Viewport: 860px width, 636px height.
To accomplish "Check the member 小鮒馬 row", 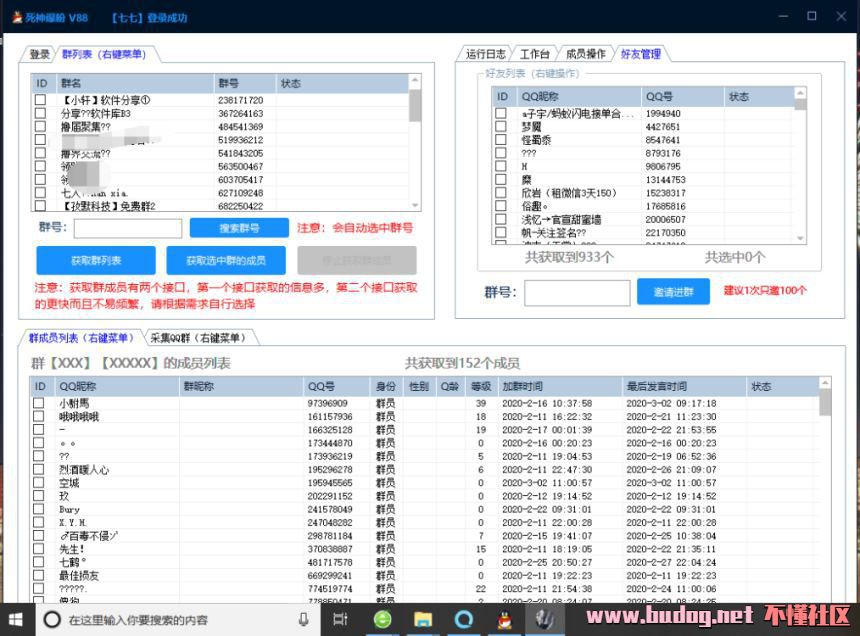I will coord(38,403).
